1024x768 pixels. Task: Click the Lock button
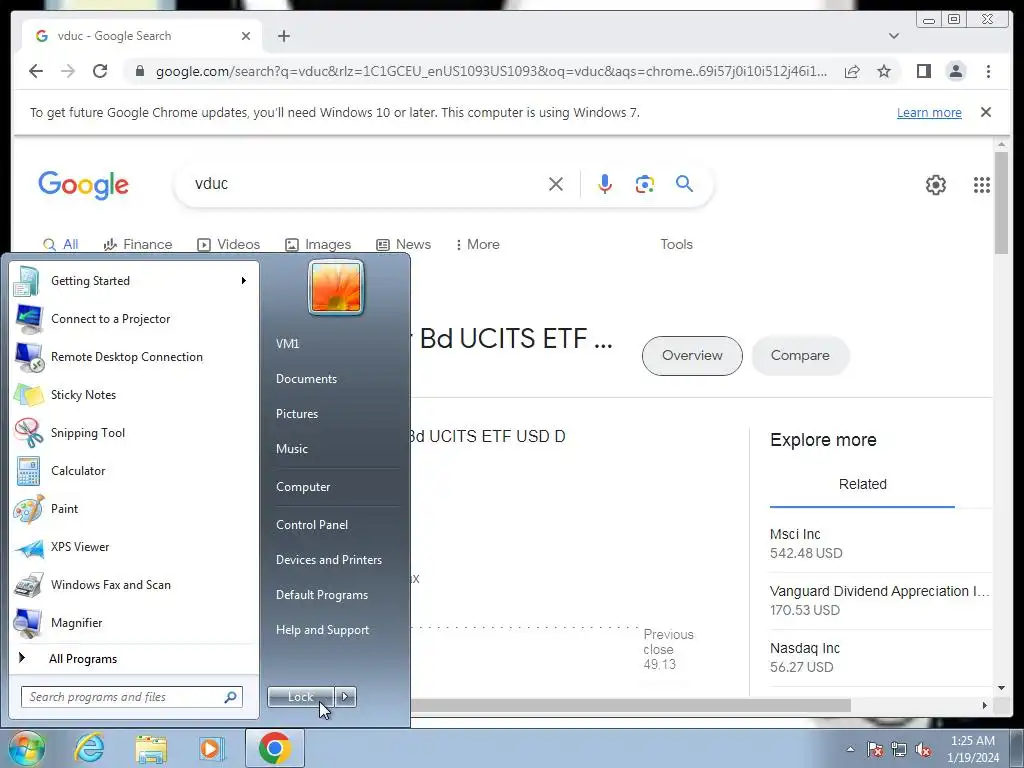pyautogui.click(x=300, y=697)
